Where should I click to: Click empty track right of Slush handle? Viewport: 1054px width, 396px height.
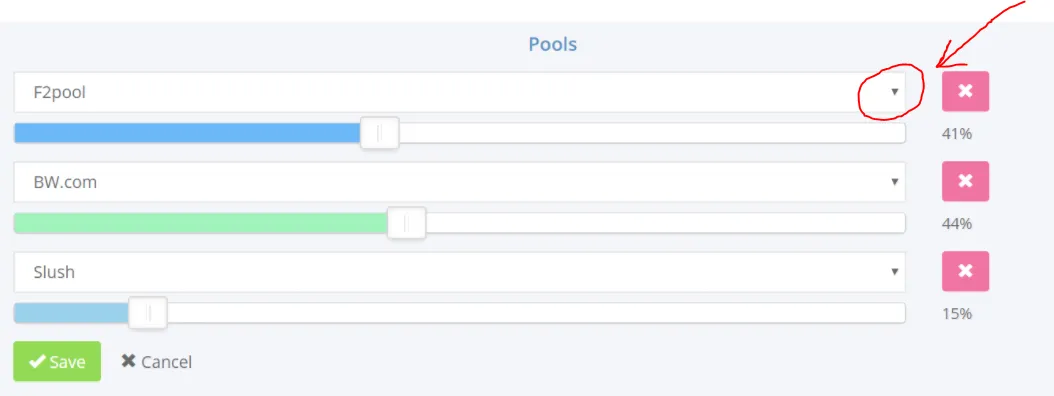536,313
